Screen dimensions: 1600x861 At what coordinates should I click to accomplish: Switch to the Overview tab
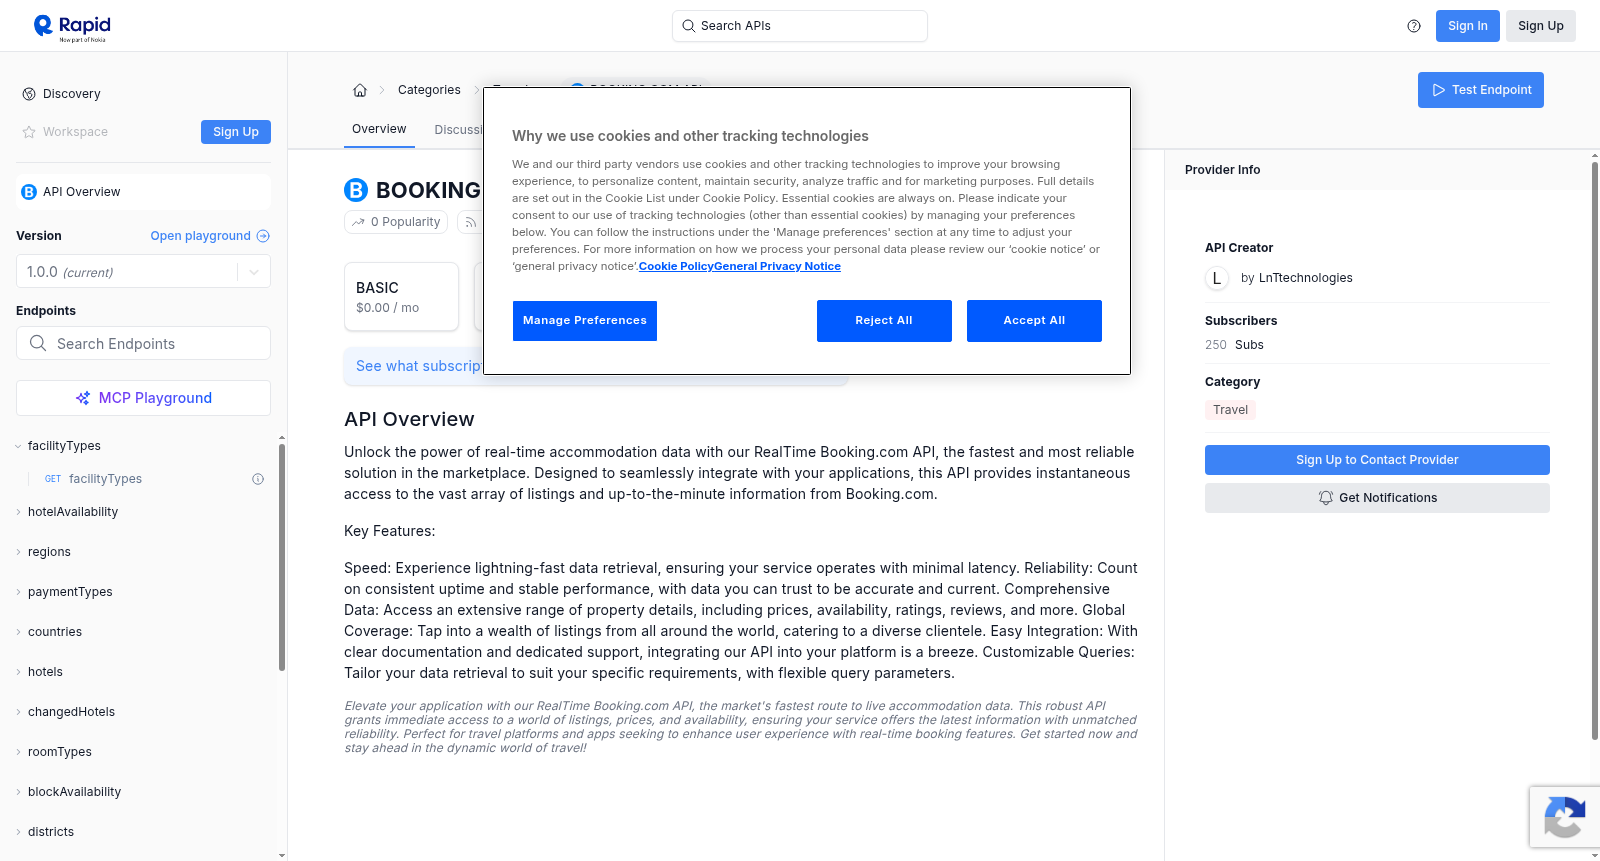(x=379, y=129)
